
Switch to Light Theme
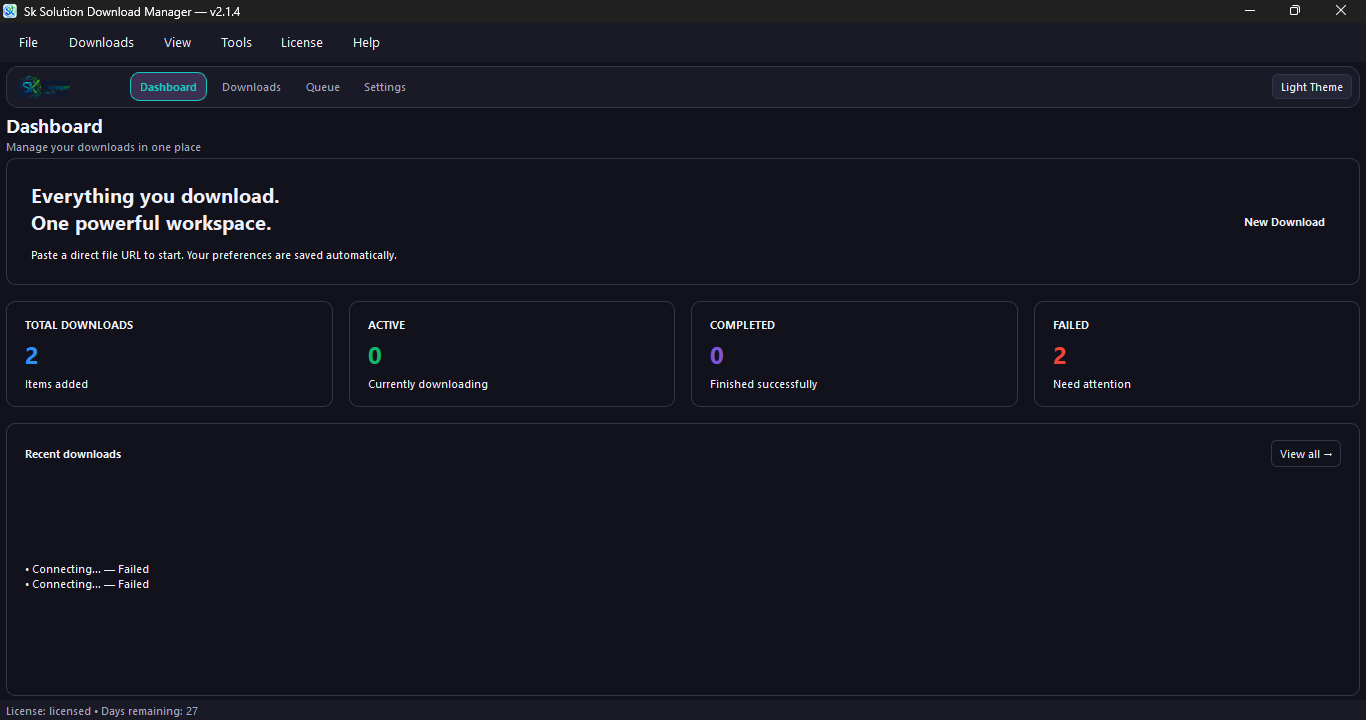pos(1312,87)
